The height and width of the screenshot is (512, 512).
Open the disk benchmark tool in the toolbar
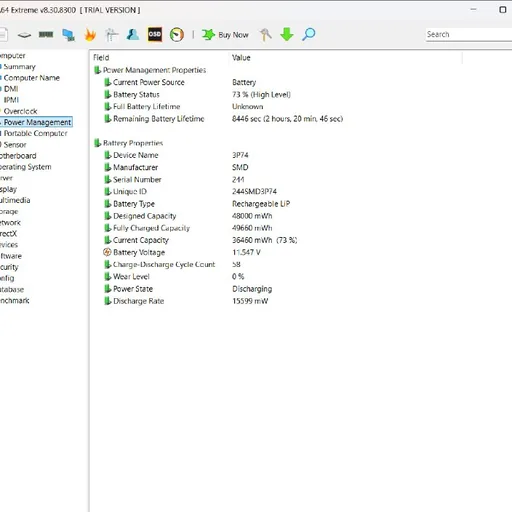[24, 35]
